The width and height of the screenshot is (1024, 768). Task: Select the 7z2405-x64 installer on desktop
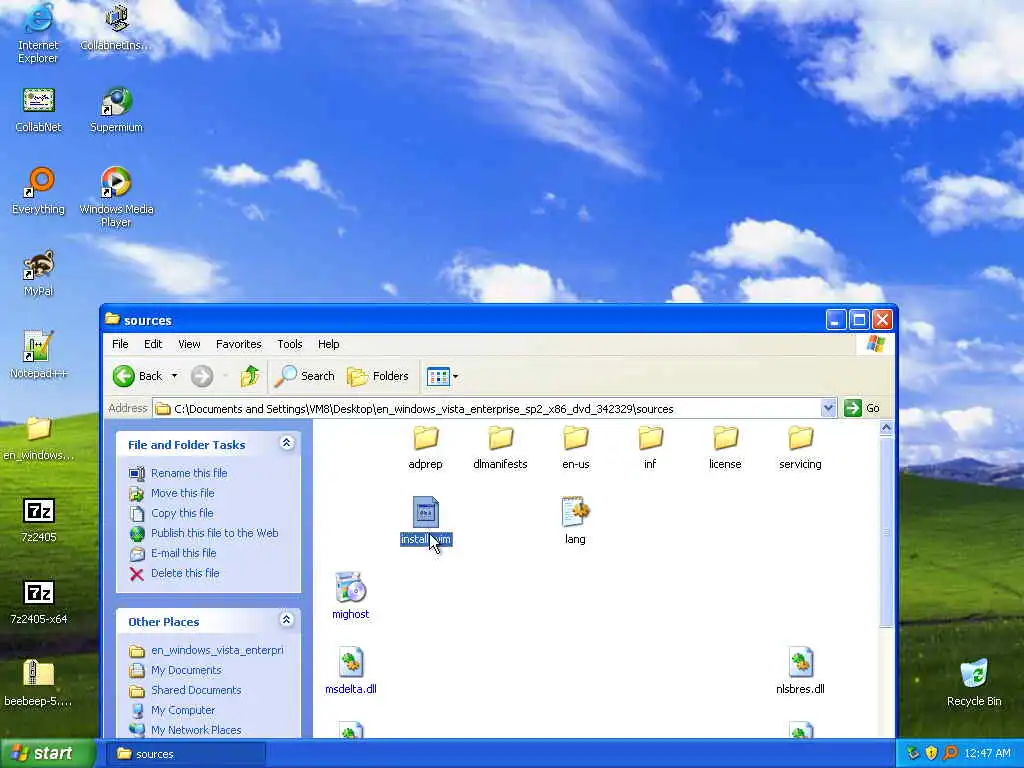point(39,601)
